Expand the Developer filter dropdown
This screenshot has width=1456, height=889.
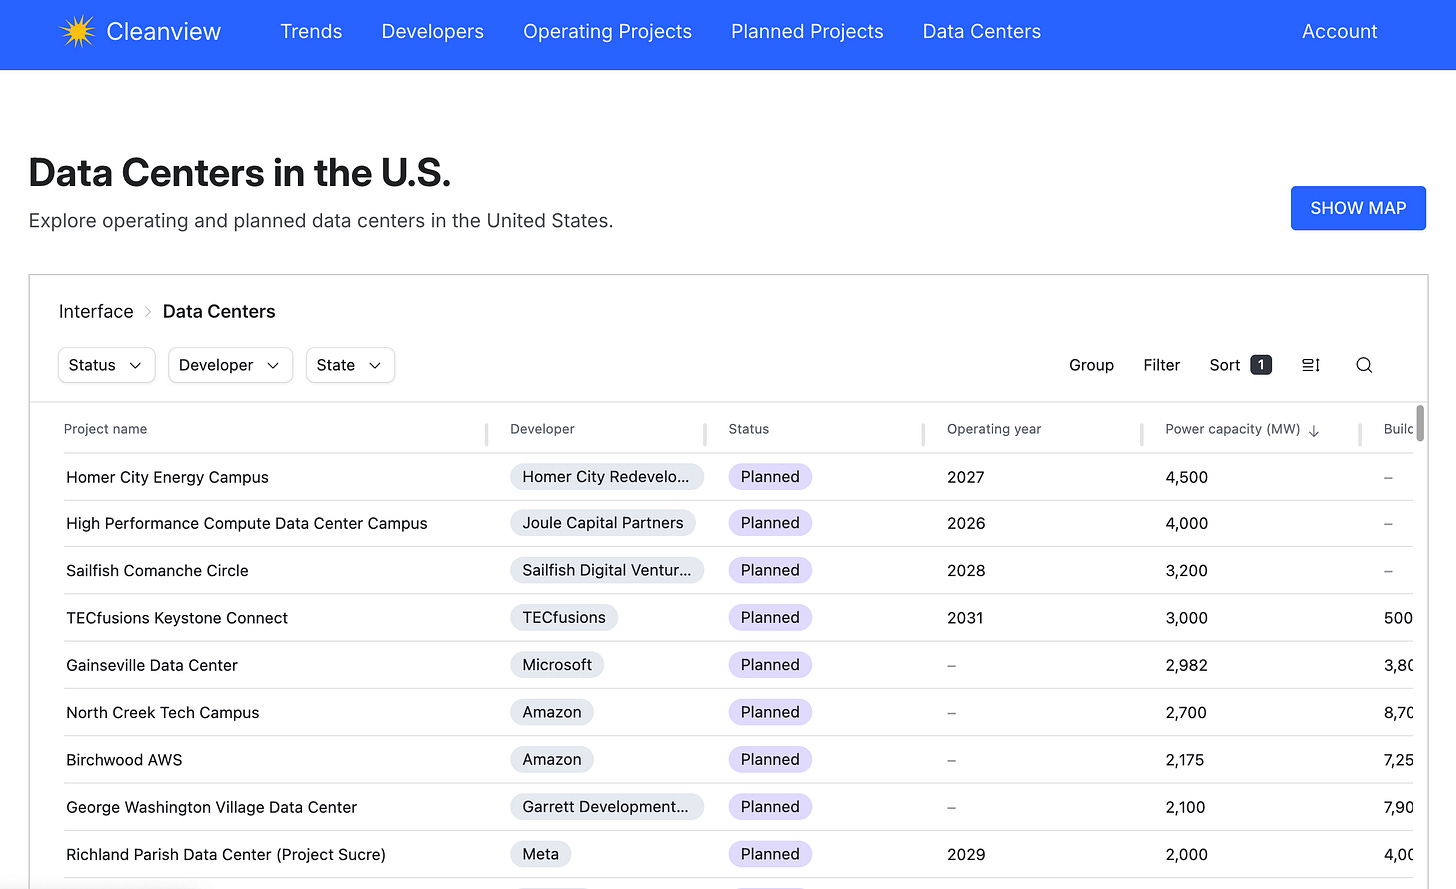[x=230, y=365]
